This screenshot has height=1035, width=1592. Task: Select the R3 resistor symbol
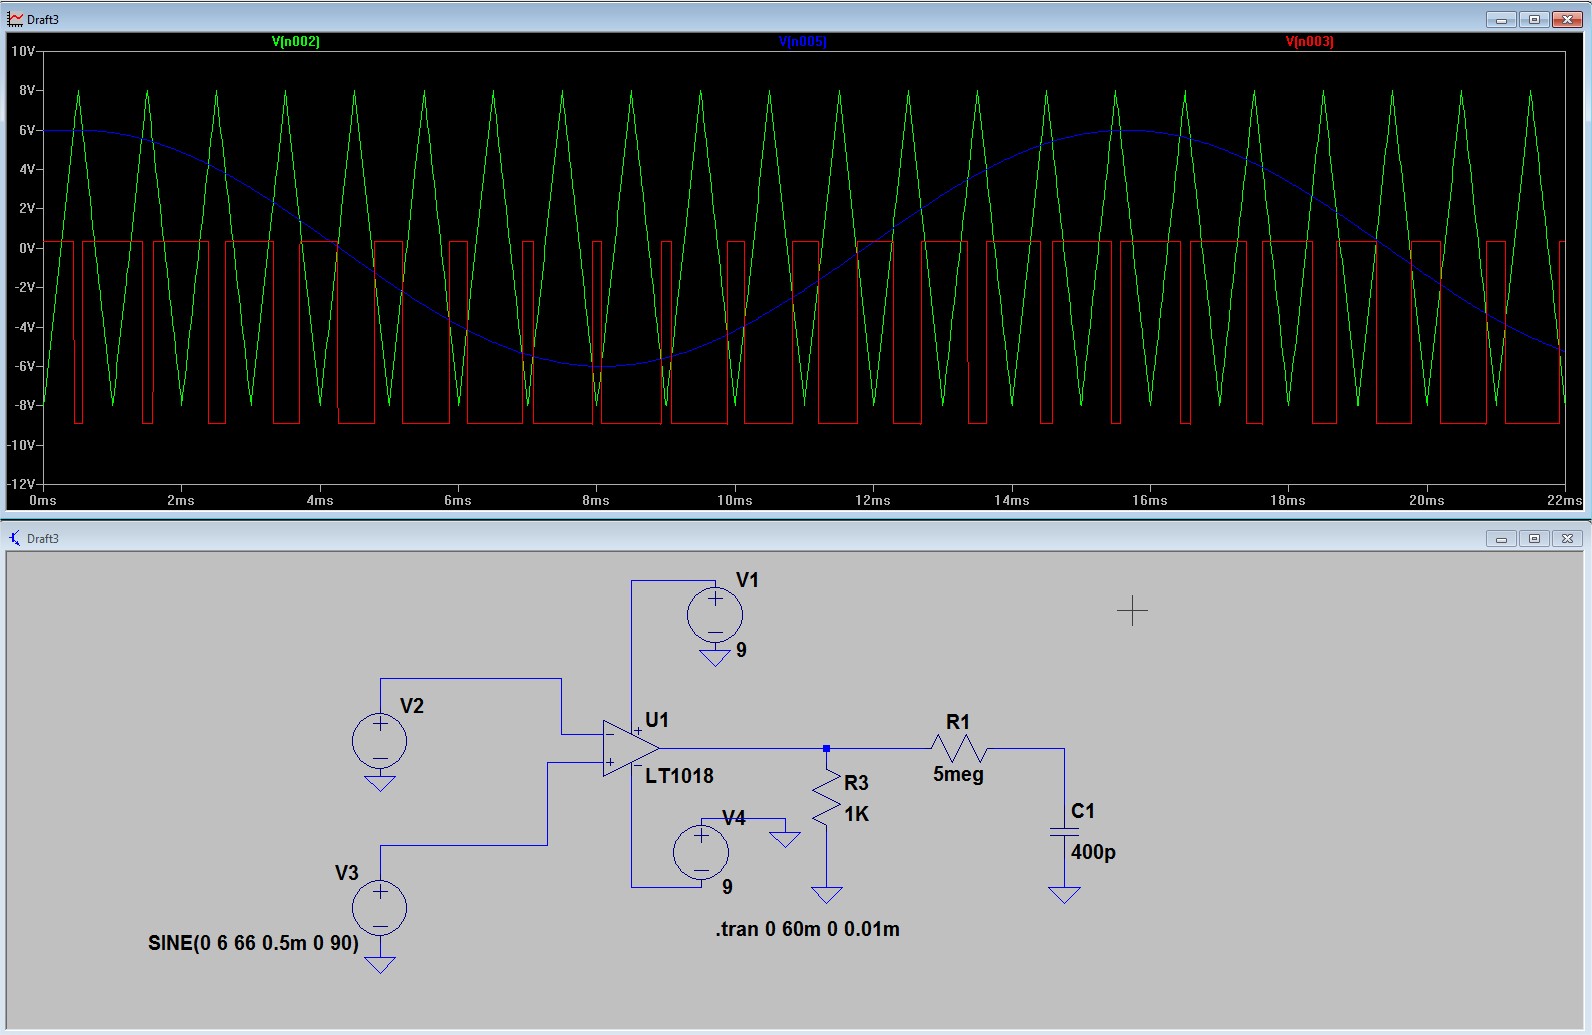(826, 798)
